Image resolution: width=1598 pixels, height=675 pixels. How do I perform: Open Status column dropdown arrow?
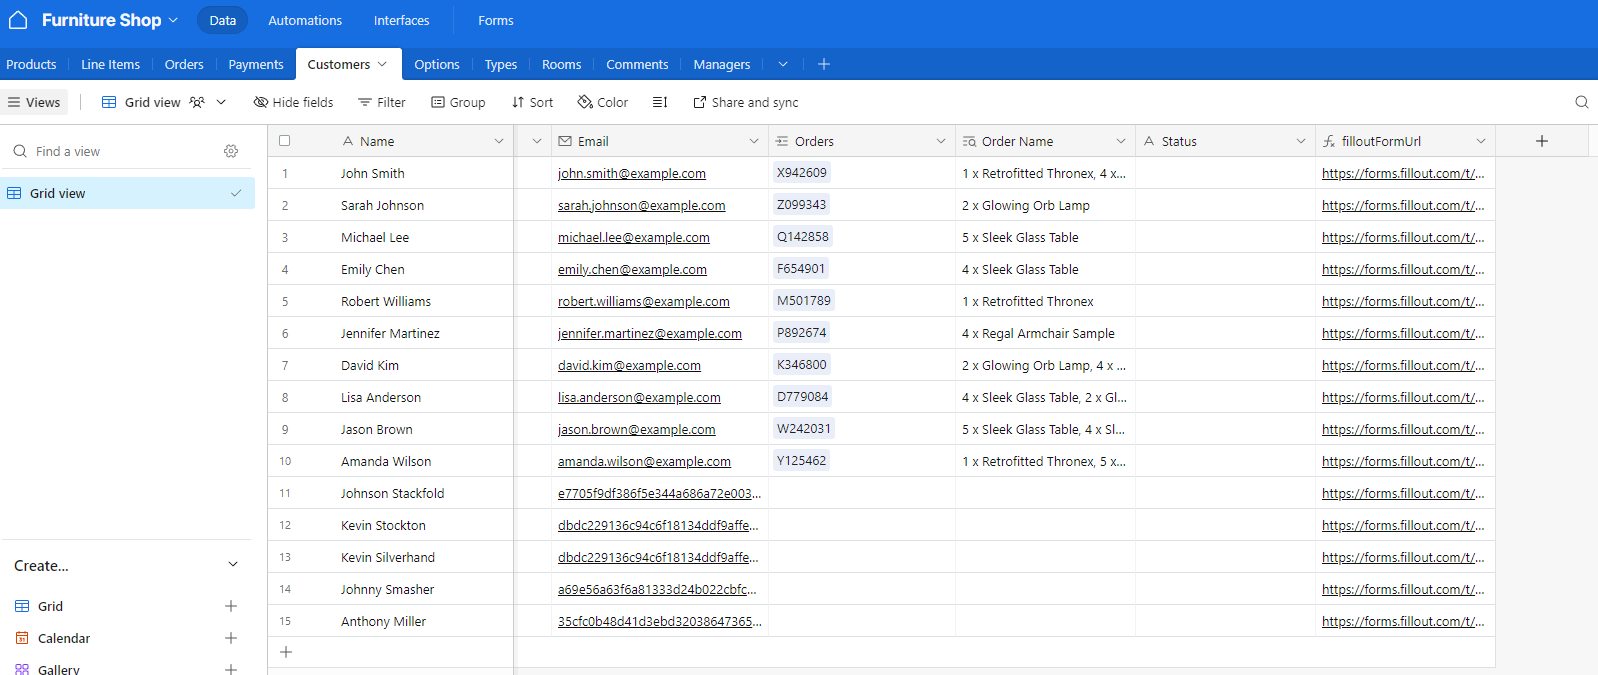tap(1301, 141)
